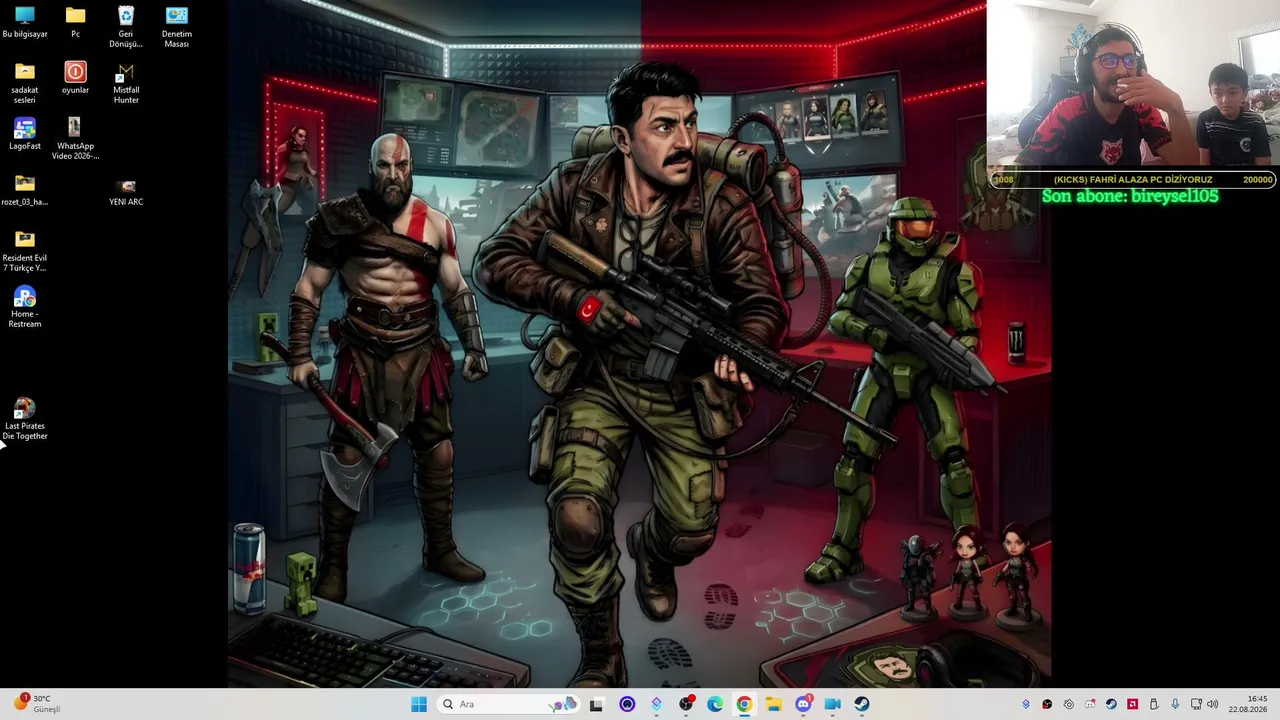Viewport: 1280px width, 720px height.
Task: Select the YENI ARC desktop file
Action: [x=126, y=193]
